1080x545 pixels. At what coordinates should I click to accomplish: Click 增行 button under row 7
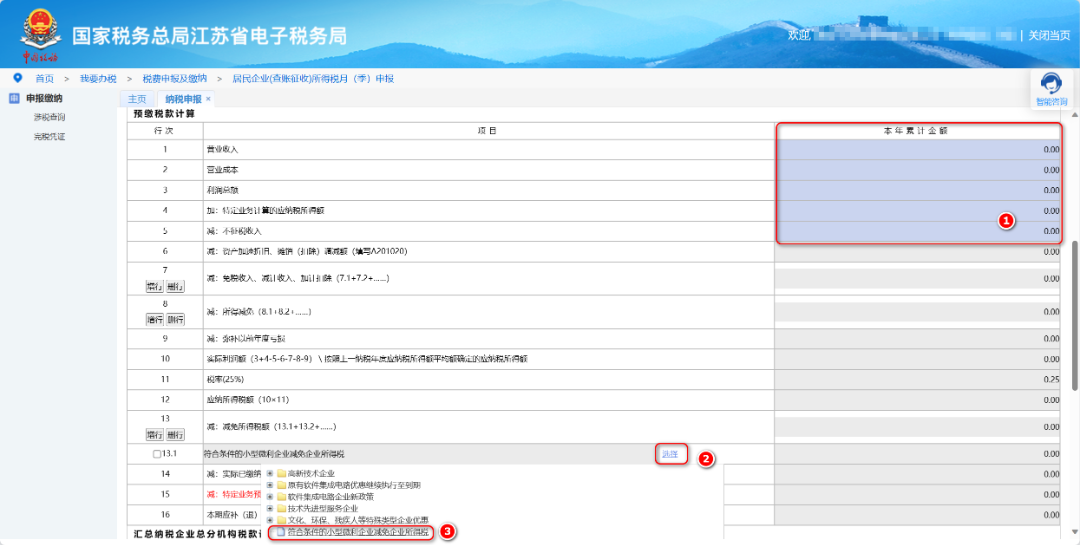coord(154,286)
